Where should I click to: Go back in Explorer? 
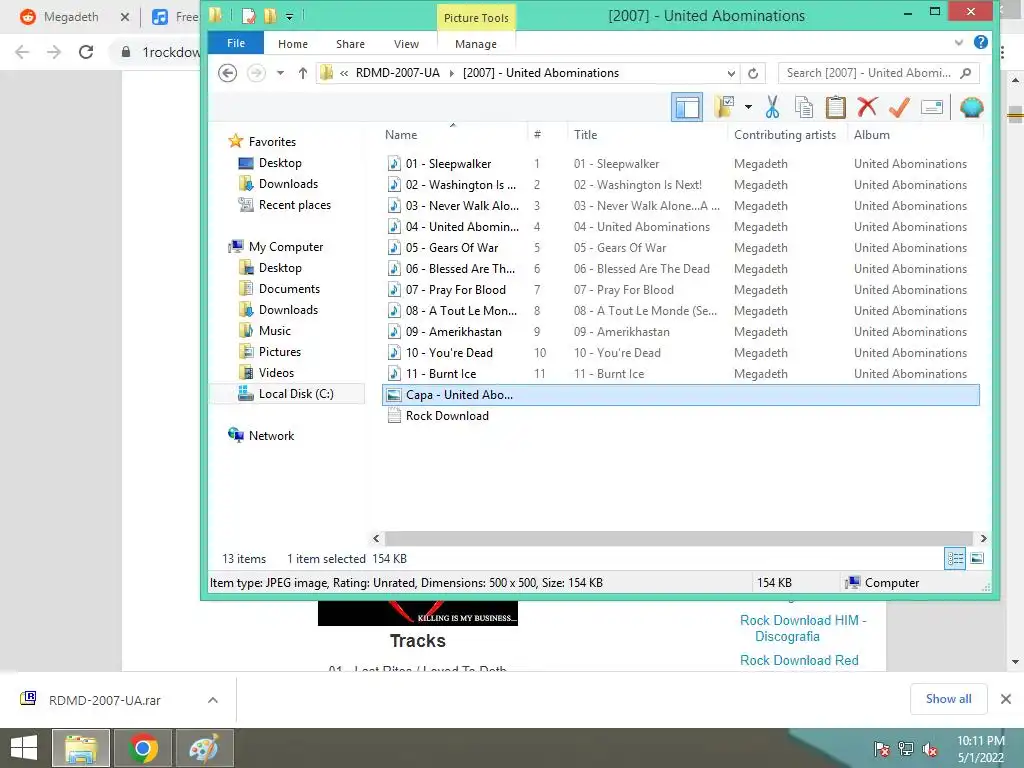(x=227, y=72)
